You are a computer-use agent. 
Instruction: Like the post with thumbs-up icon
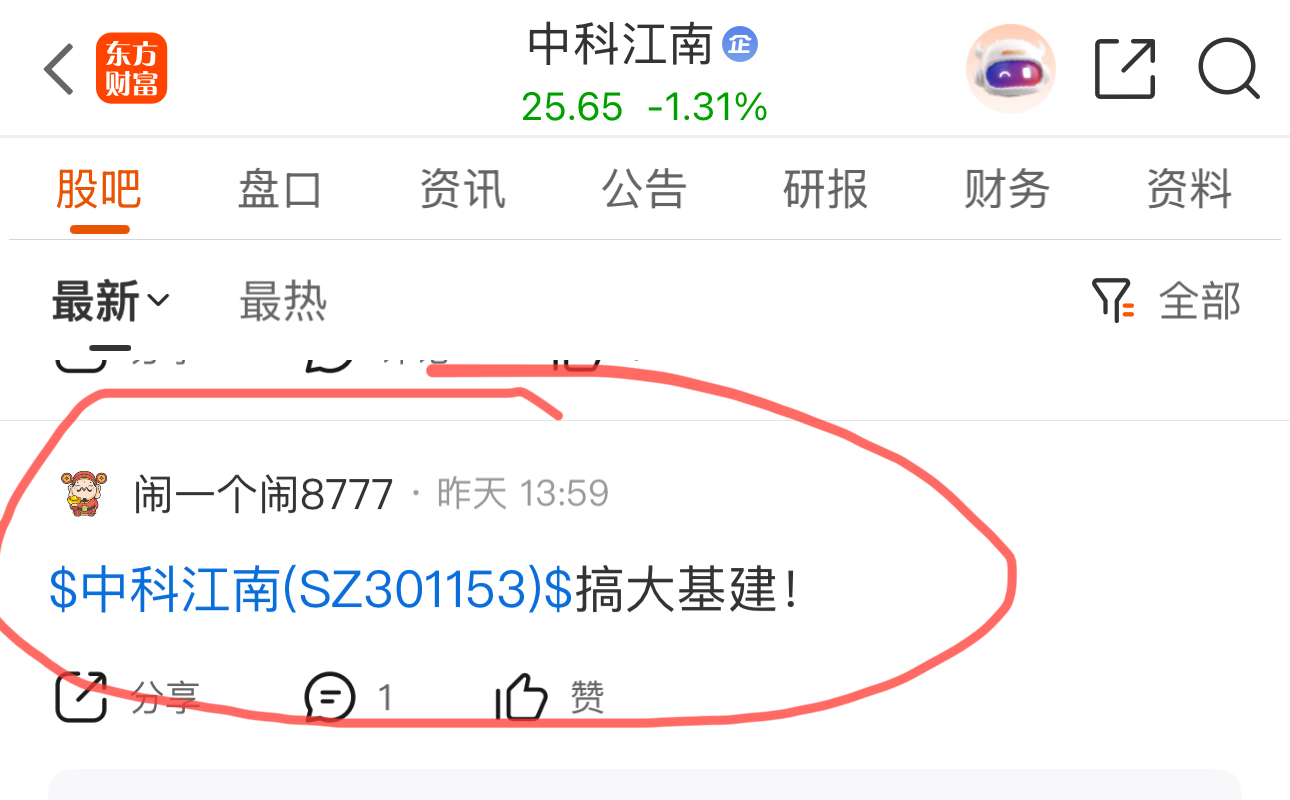click(x=522, y=696)
